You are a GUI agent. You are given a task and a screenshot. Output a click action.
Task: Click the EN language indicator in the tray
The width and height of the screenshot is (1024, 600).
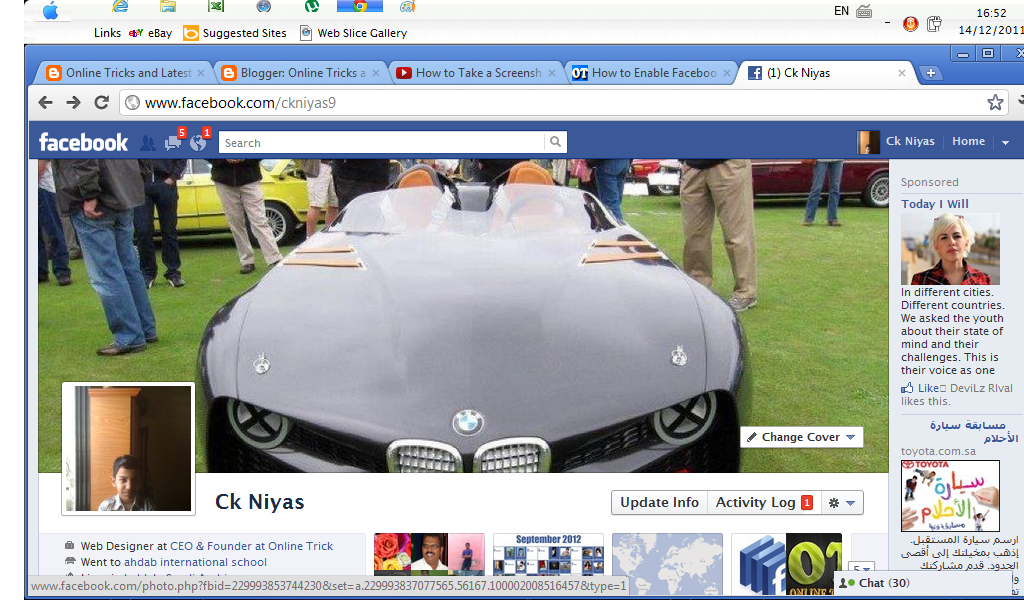click(x=840, y=11)
